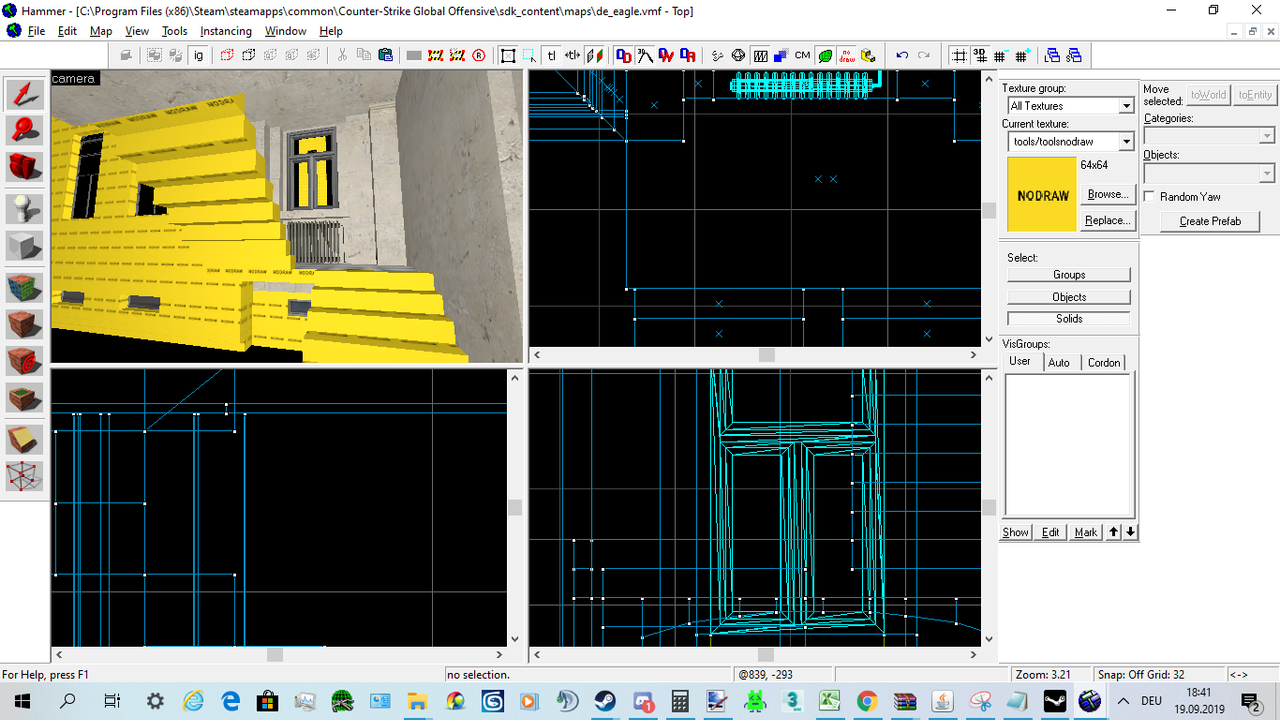This screenshot has width=1280, height=720.
Task: Click the Load Window State icon
Action: pos(1052,55)
